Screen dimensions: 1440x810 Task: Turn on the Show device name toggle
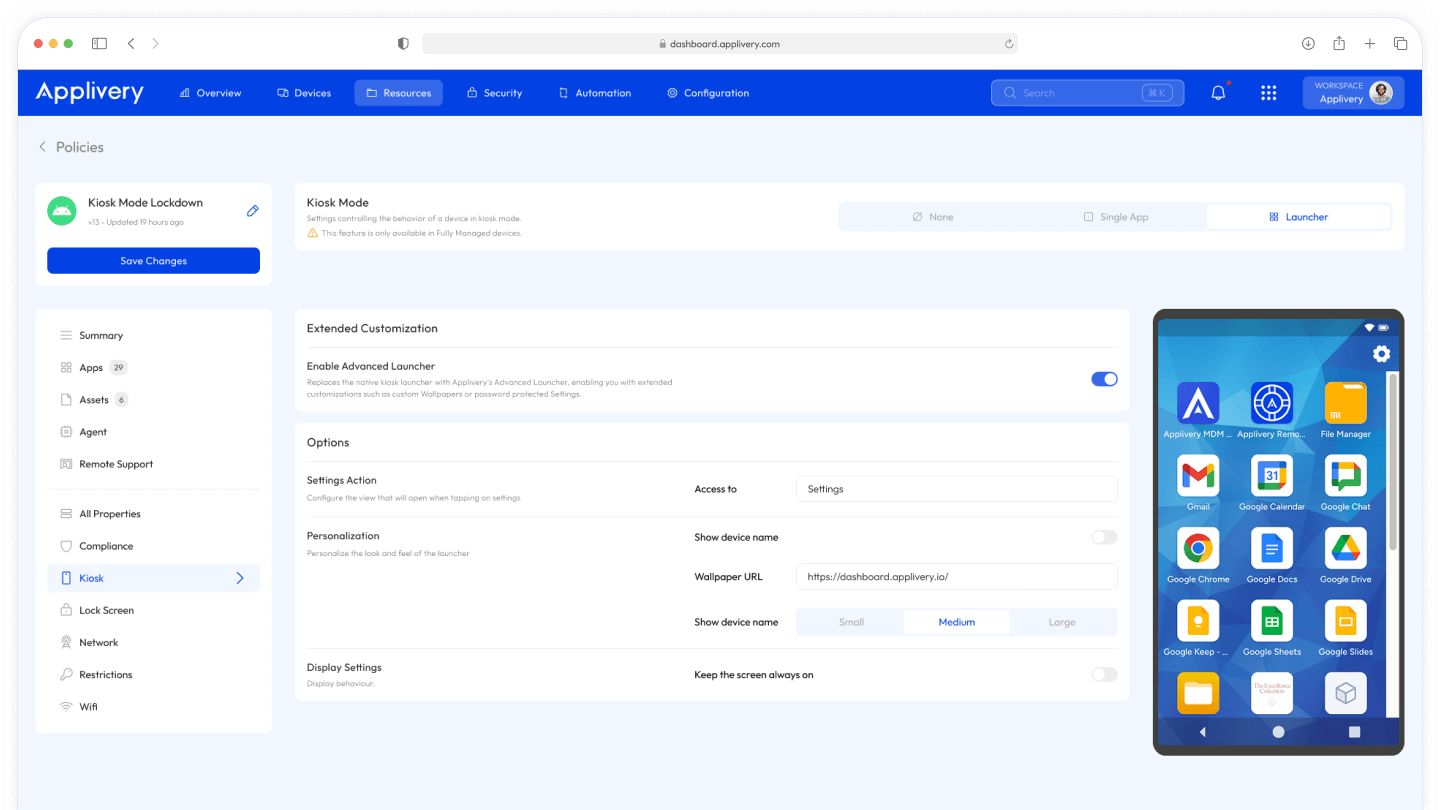tap(1104, 537)
